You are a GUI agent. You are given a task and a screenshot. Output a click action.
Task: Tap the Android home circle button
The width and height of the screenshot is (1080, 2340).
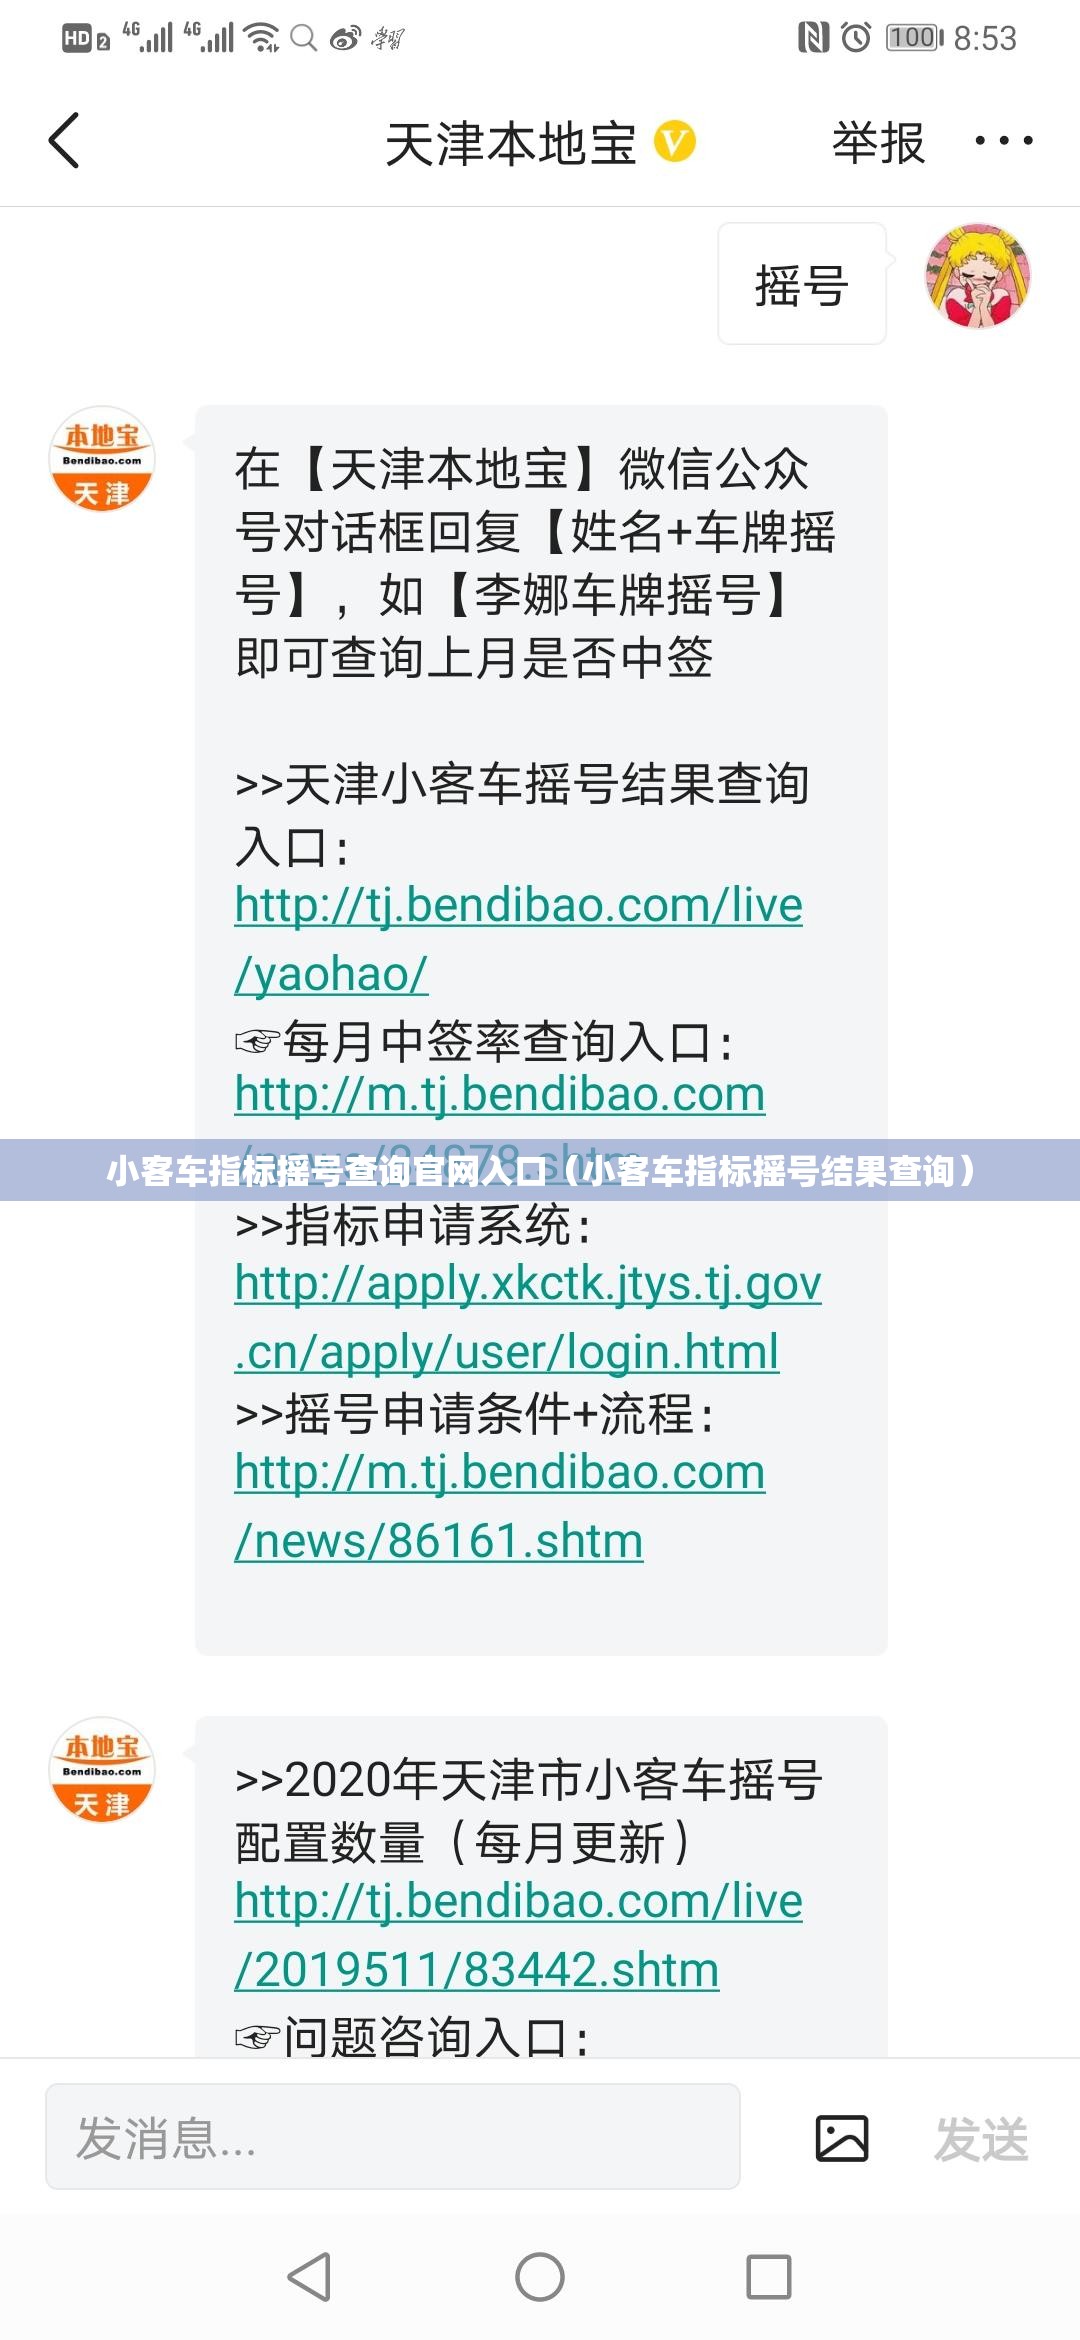[540, 2277]
